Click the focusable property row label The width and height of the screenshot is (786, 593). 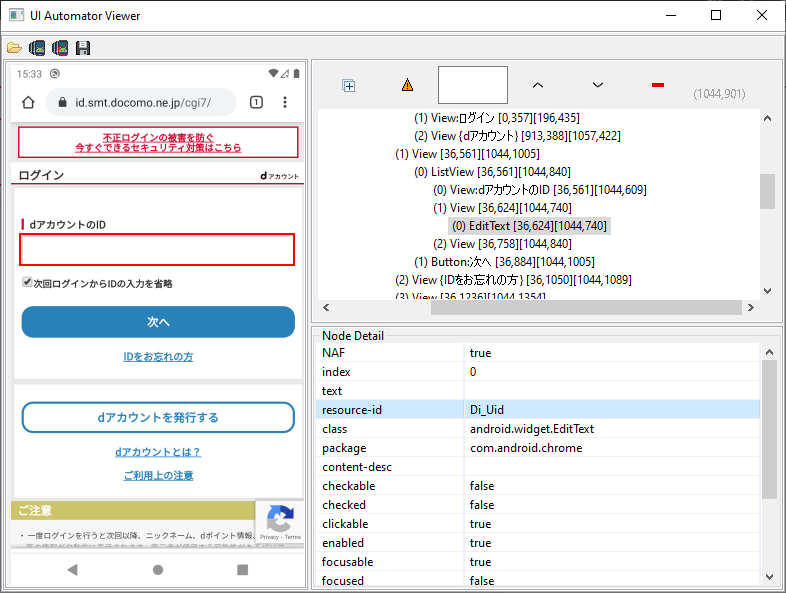click(x=347, y=562)
